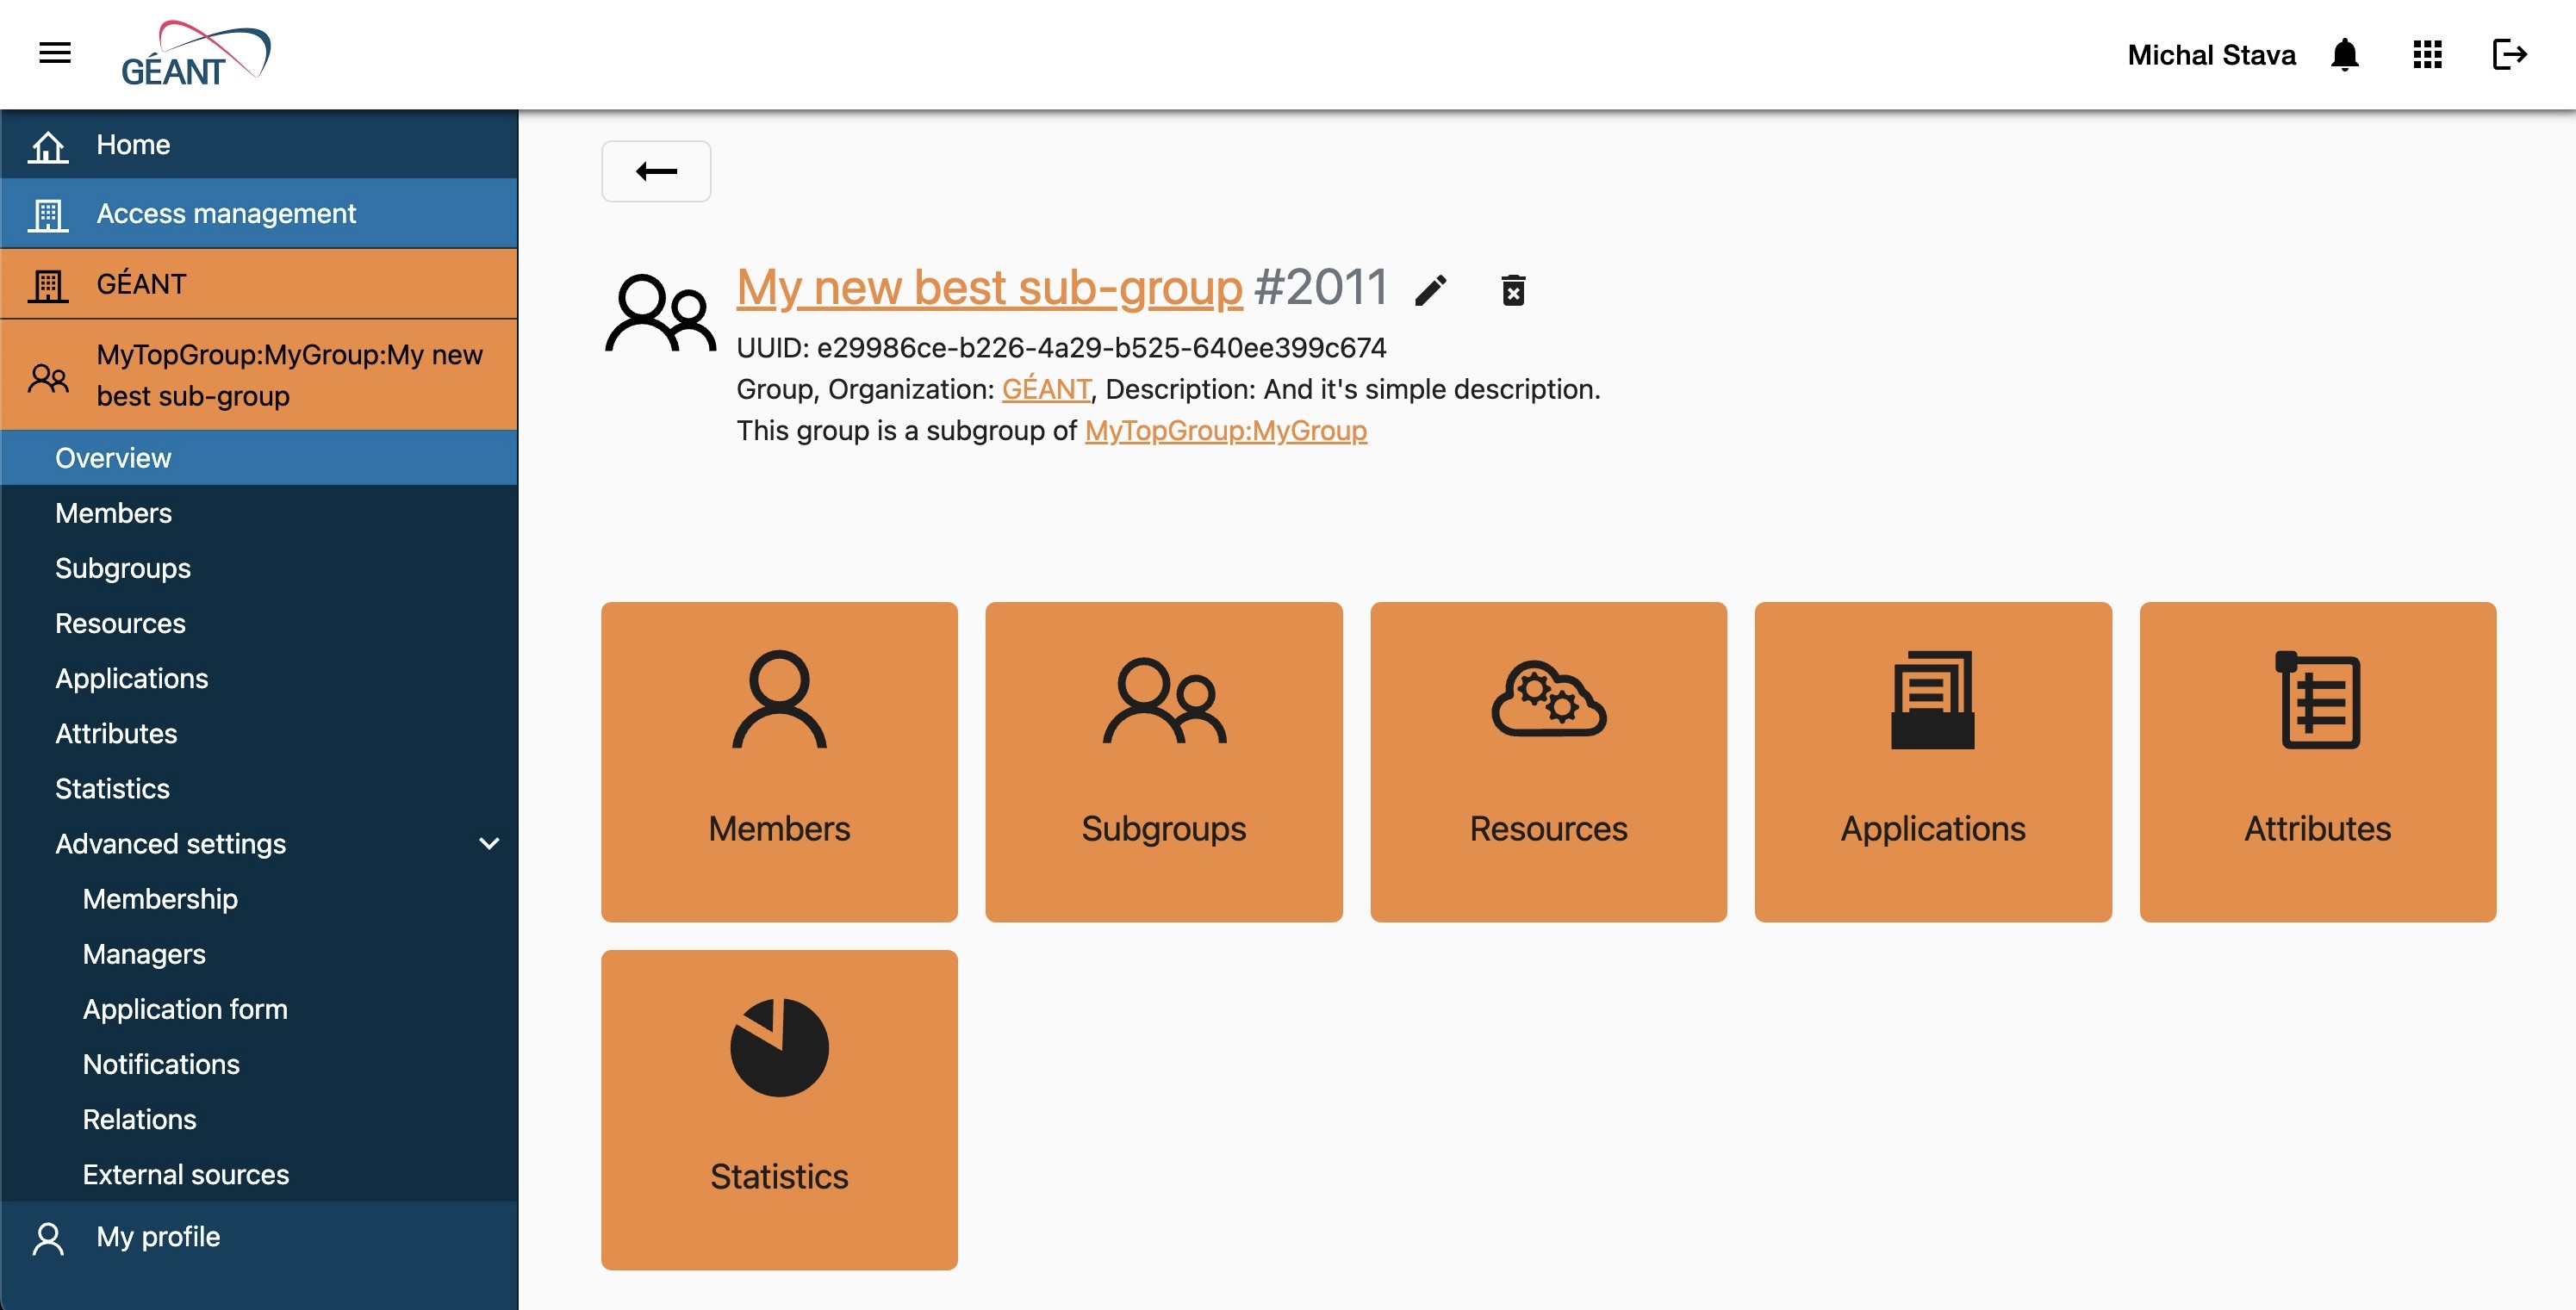Viewport: 2576px width, 1310px height.
Task: Click the Resources tile label
Action: (1548, 829)
